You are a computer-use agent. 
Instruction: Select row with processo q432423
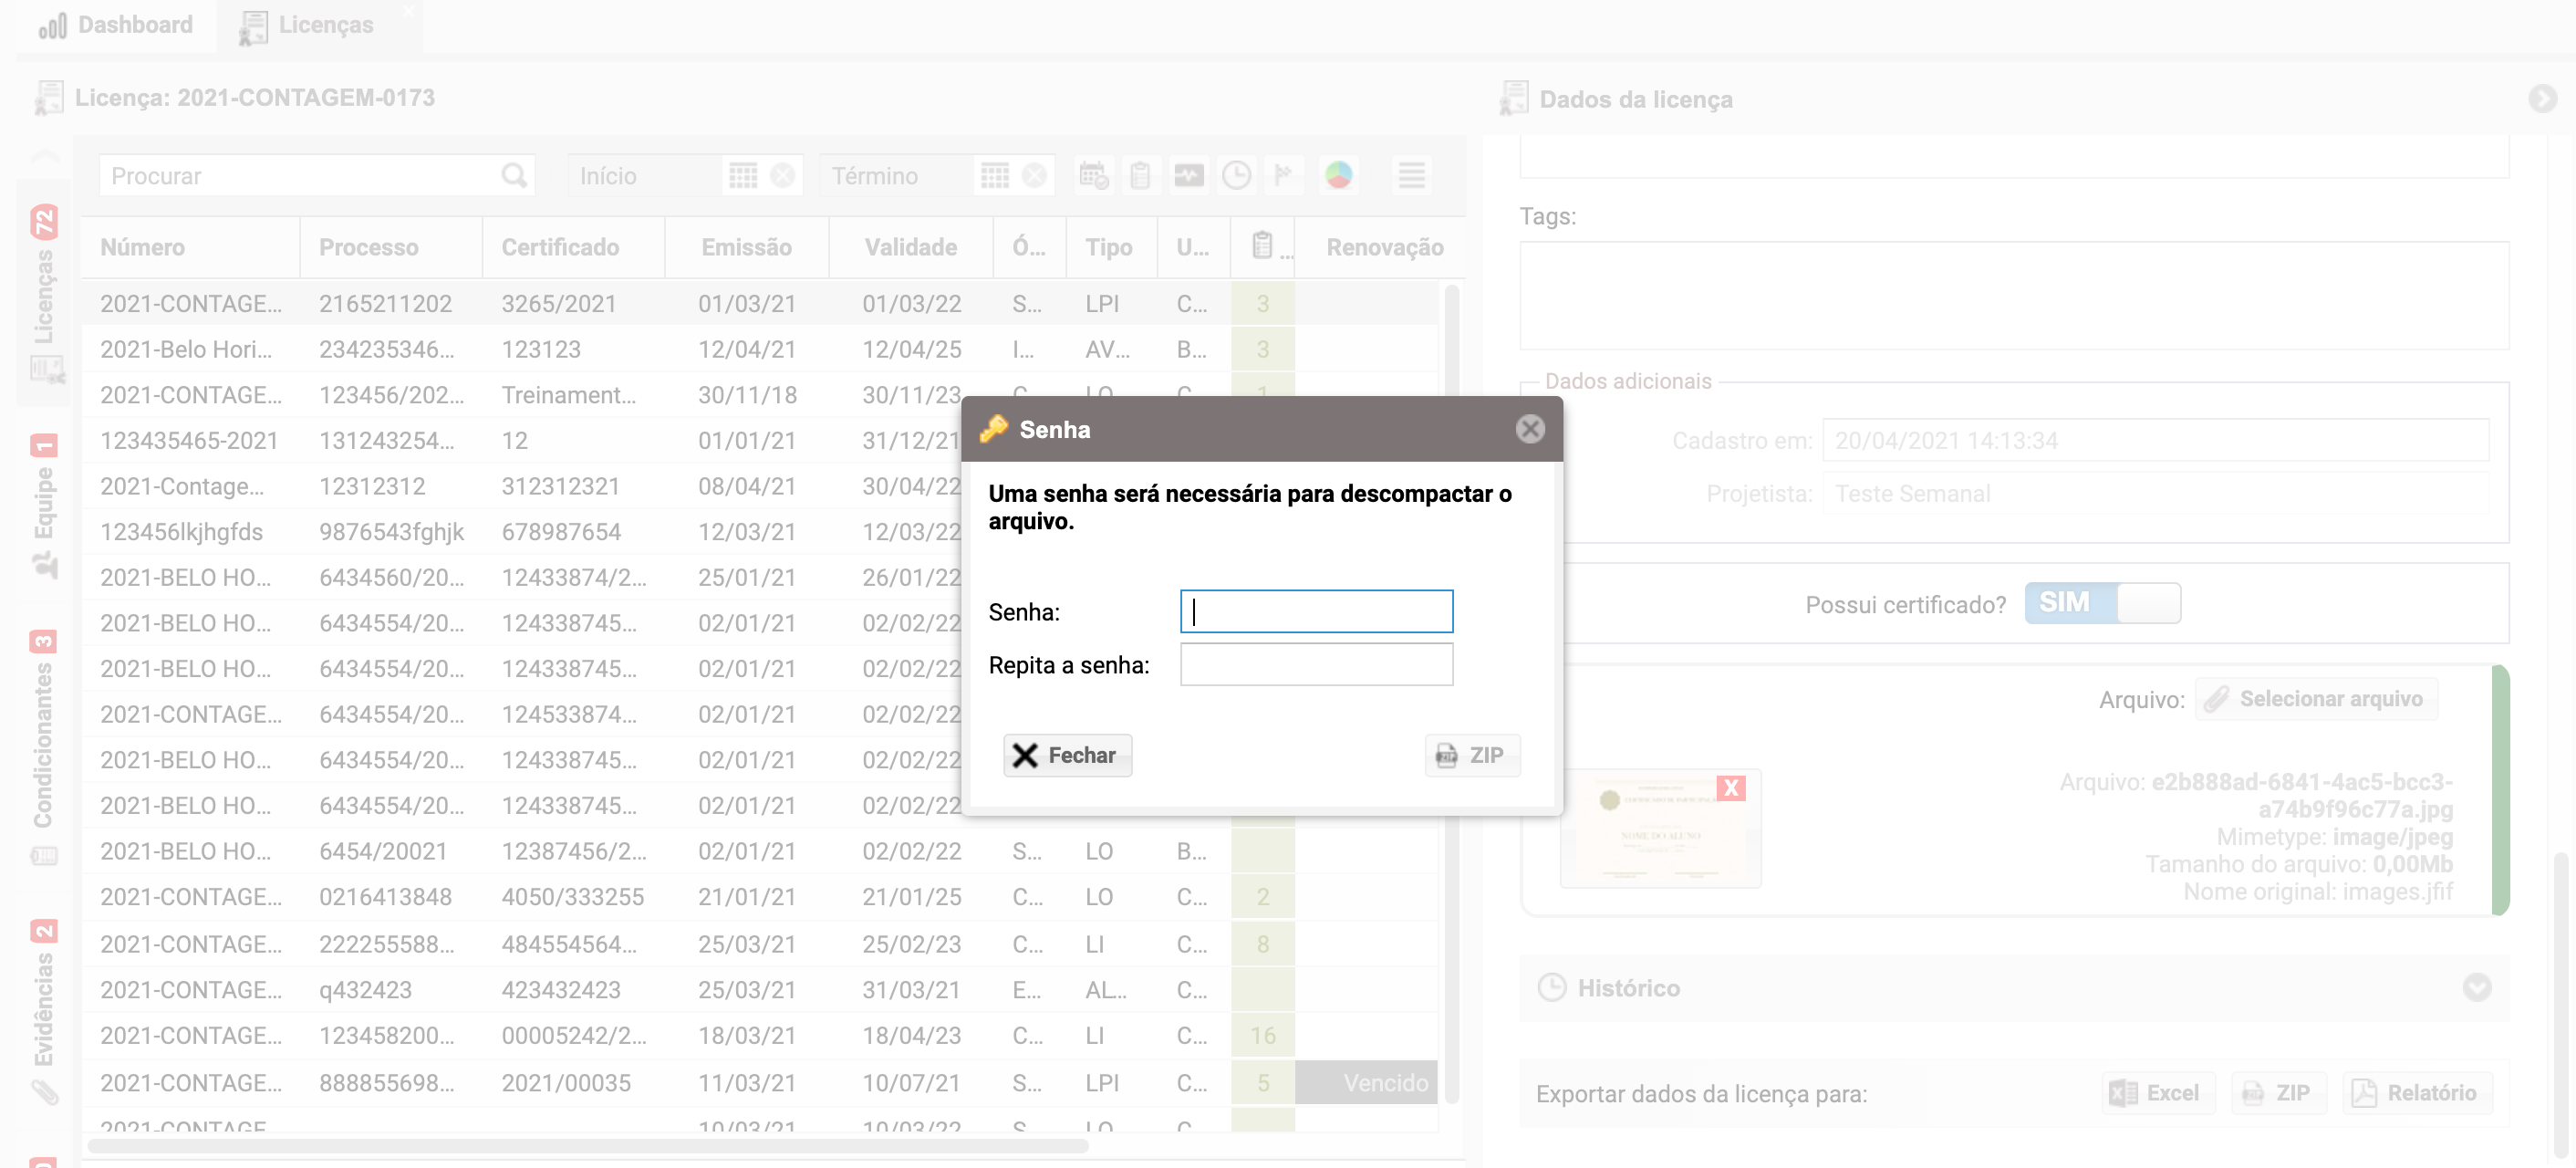pos(760,990)
